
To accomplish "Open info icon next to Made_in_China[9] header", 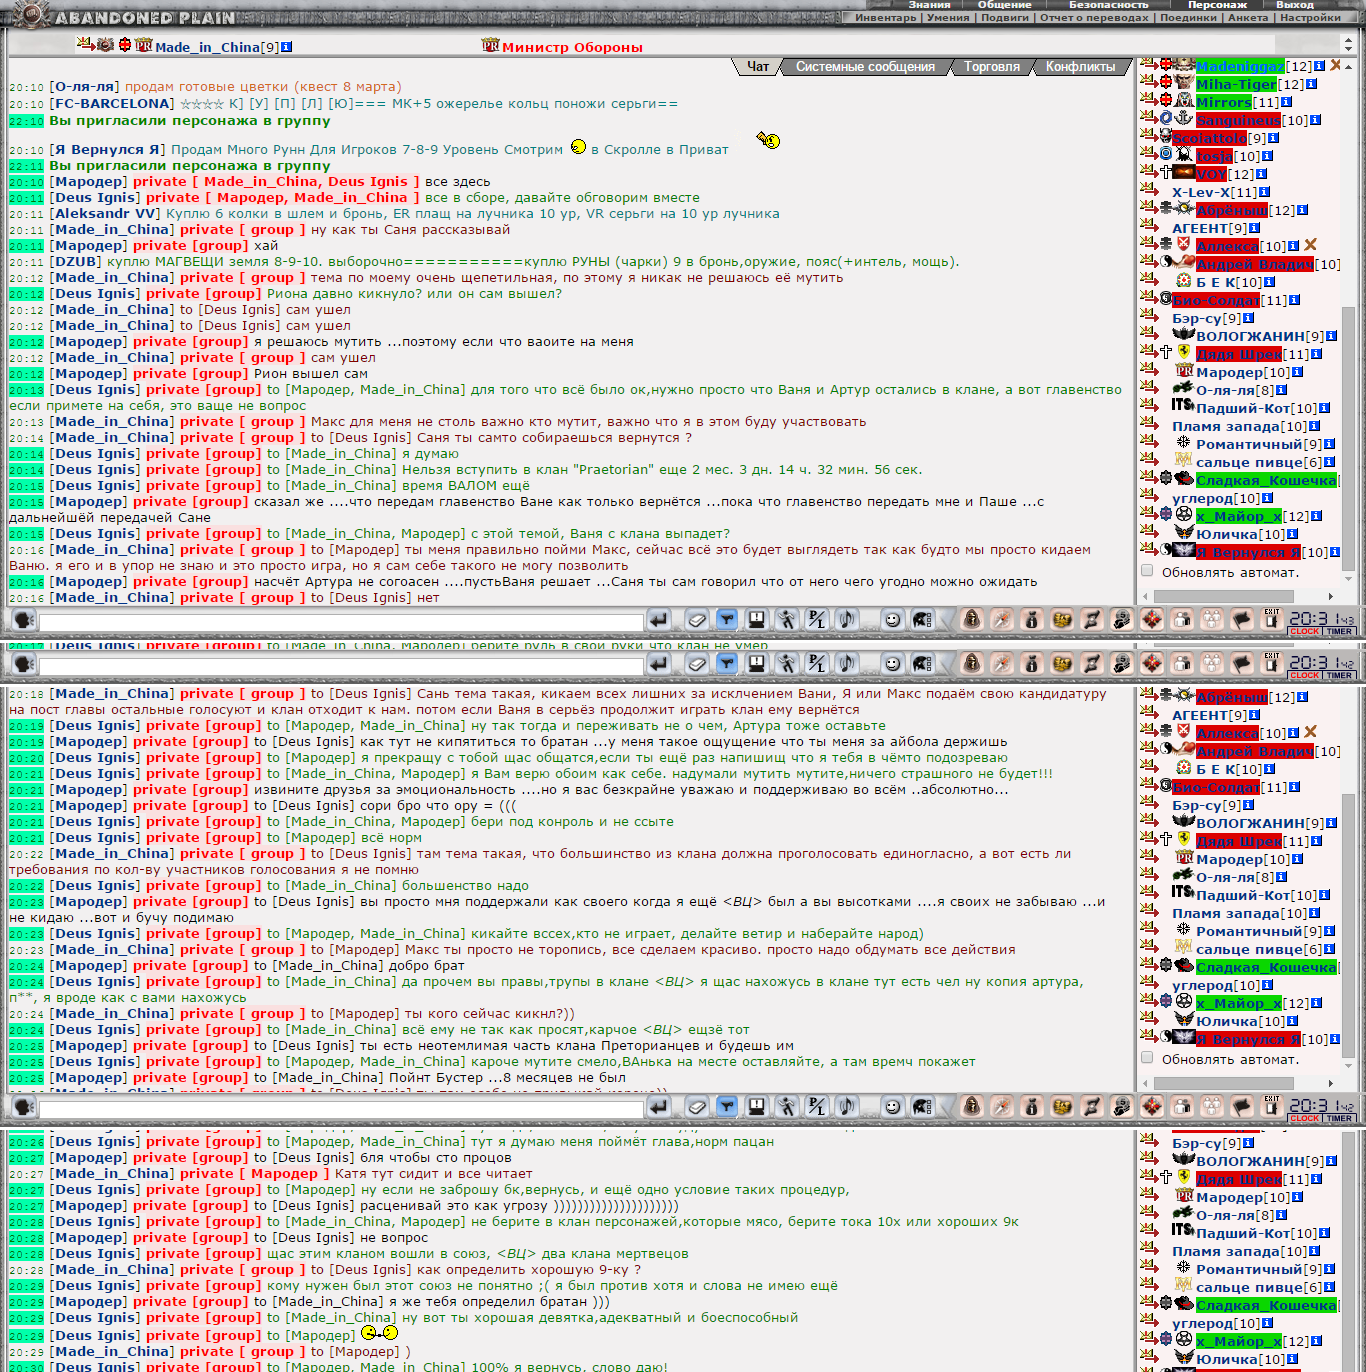I will coord(287,47).
